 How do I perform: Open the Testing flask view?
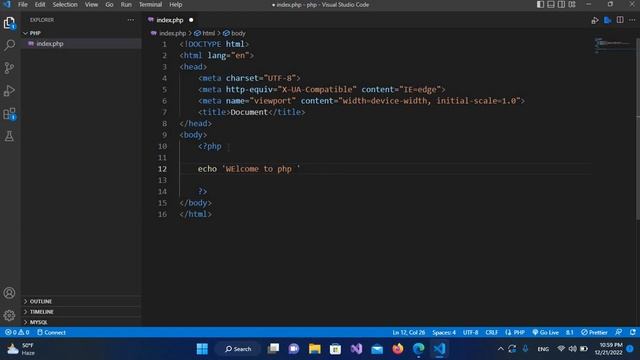[9, 136]
